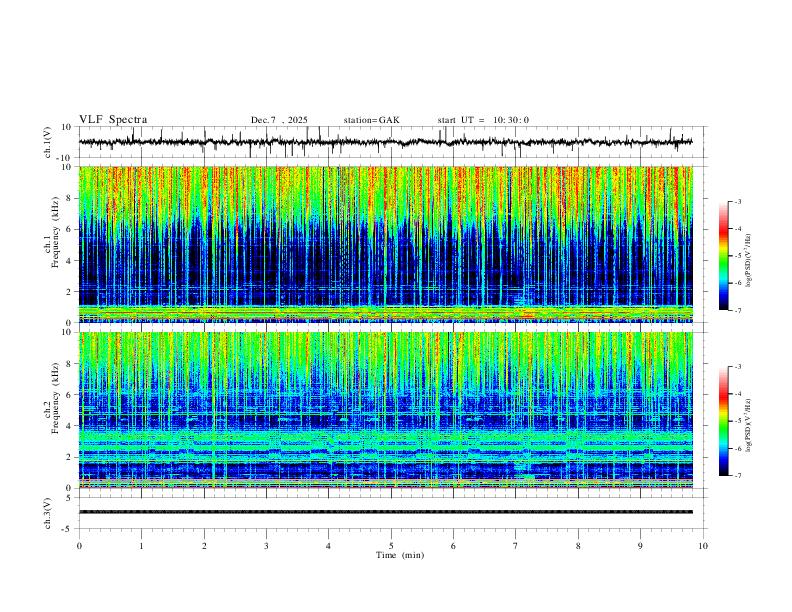
Task: Click time axis tick label "0"
Action: (79, 546)
